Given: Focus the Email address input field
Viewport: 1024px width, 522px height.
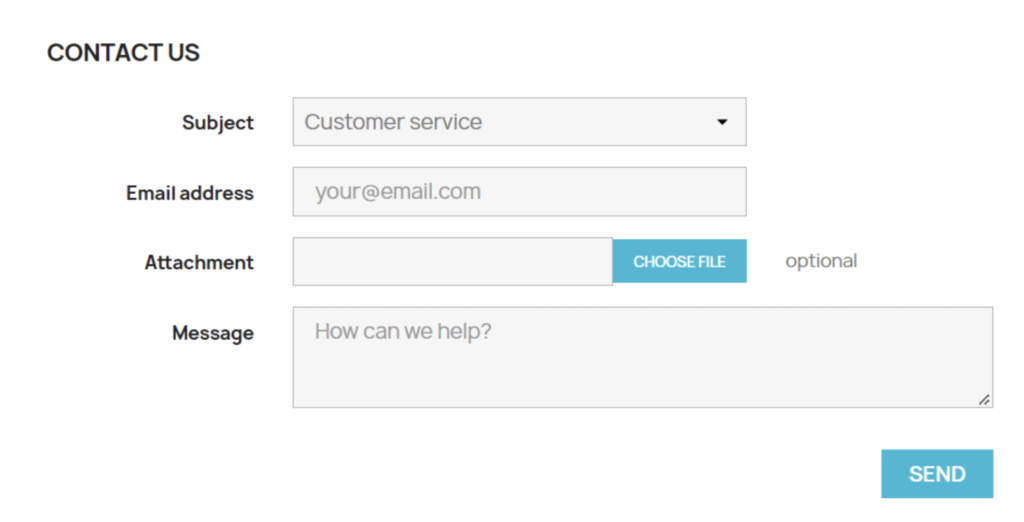Looking at the screenshot, I should pyautogui.click(x=519, y=192).
